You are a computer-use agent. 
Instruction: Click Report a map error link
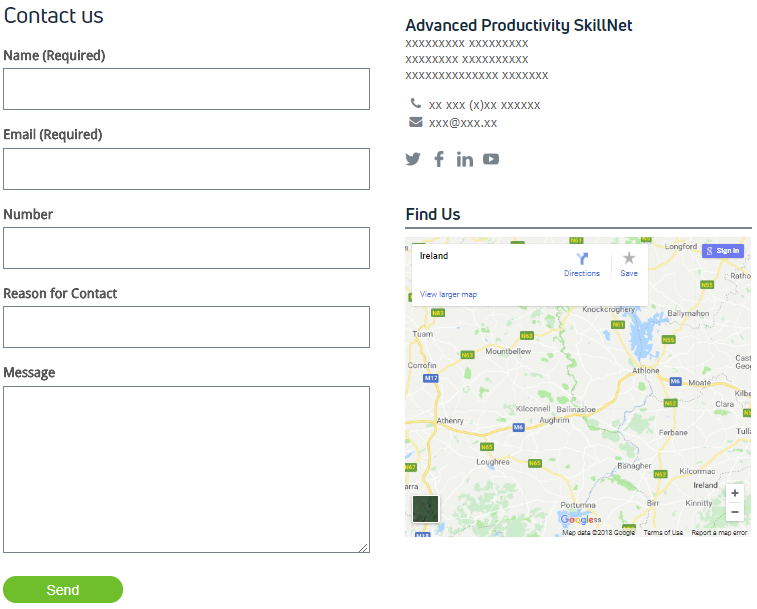tap(719, 533)
